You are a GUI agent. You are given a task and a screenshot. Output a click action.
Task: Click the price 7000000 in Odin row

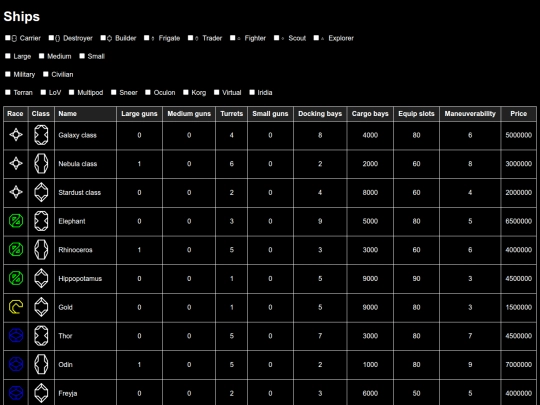(519, 364)
